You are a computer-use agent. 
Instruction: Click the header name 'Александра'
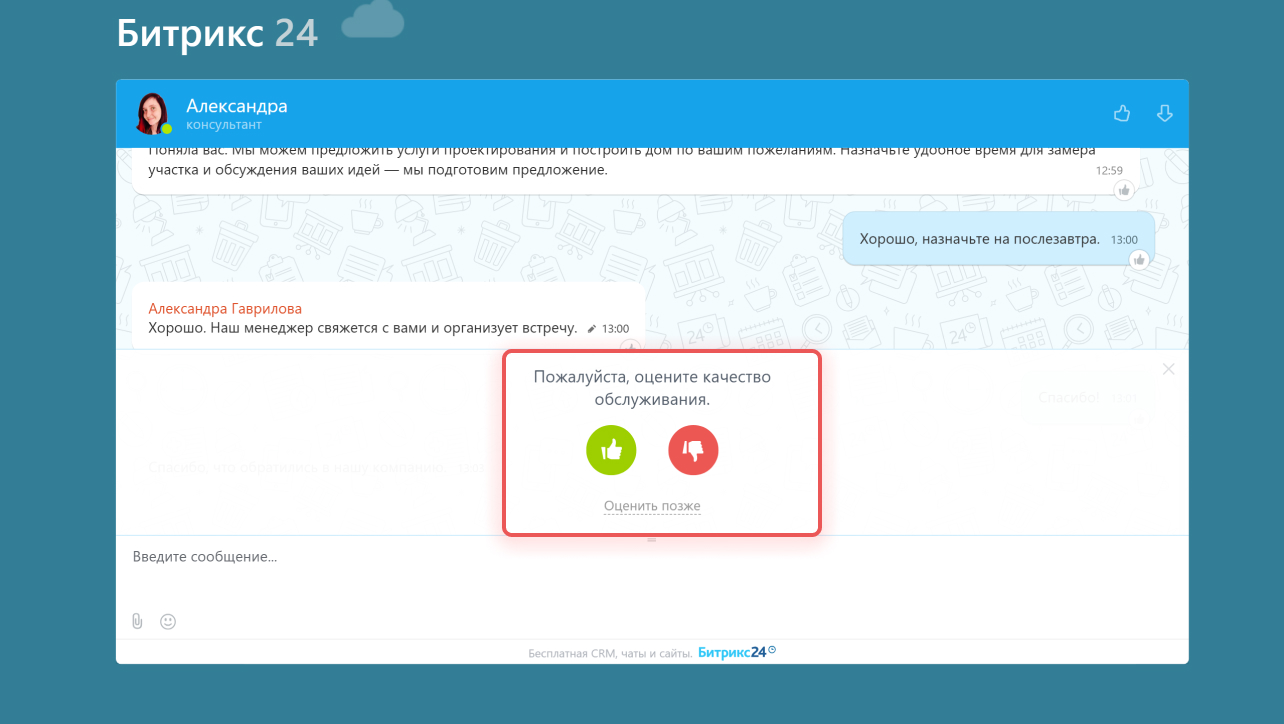click(x=237, y=106)
